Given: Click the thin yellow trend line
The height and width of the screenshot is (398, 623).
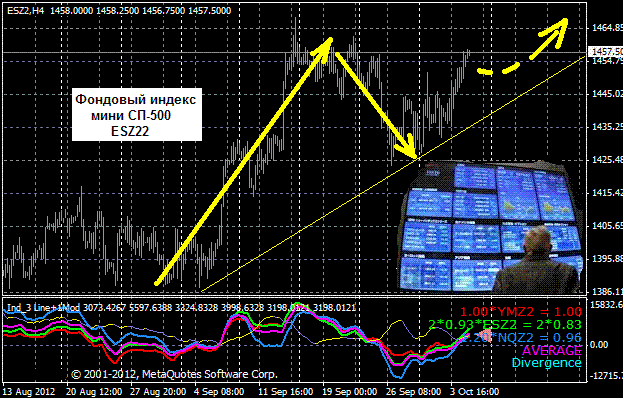Looking at the screenshot, I should coord(393,174).
